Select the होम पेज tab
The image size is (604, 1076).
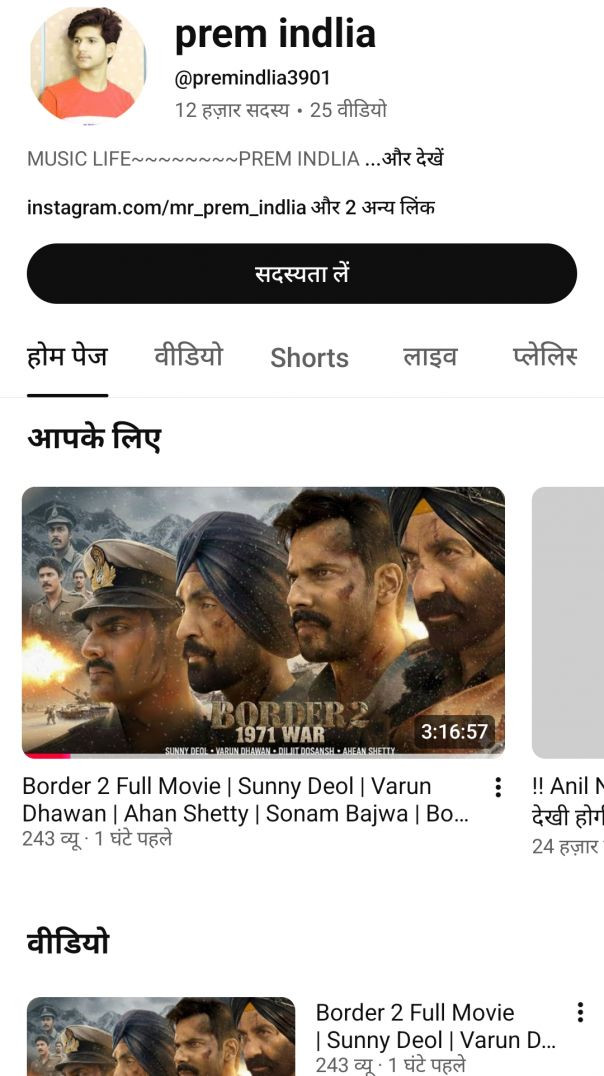67,357
